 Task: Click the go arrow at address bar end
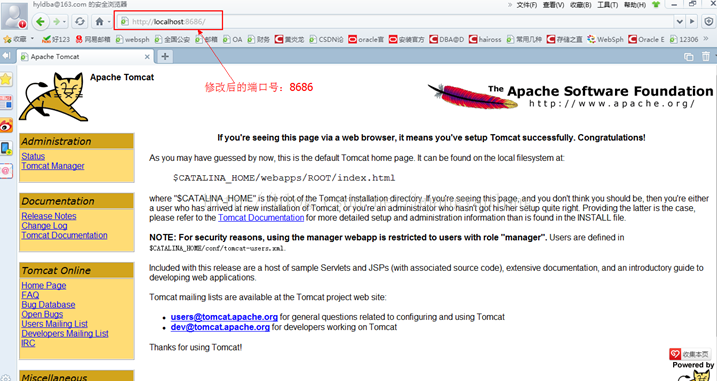coord(692,21)
